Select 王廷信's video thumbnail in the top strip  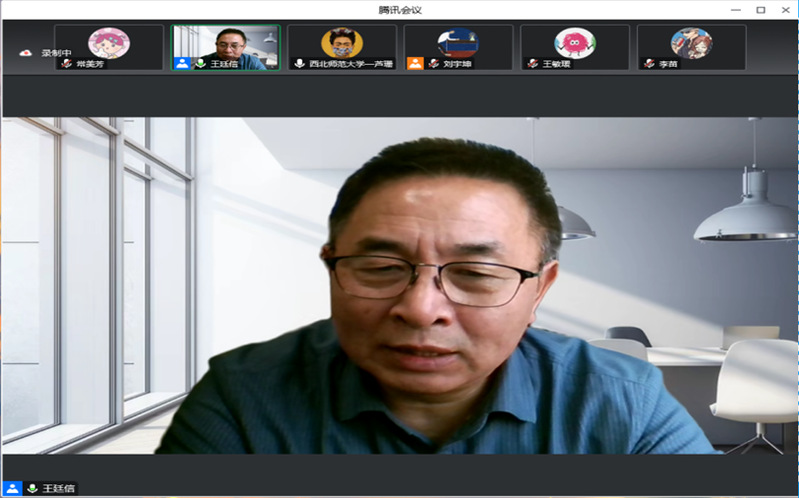tap(225, 46)
